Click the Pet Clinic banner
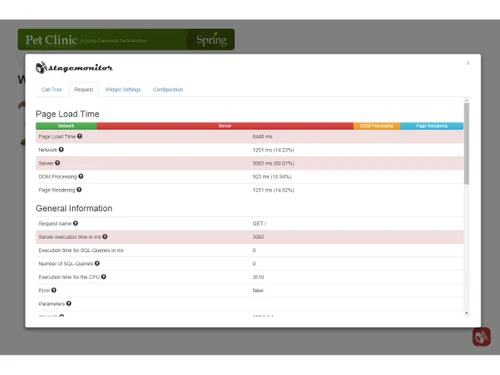The width and height of the screenshot is (500, 375). [126, 39]
